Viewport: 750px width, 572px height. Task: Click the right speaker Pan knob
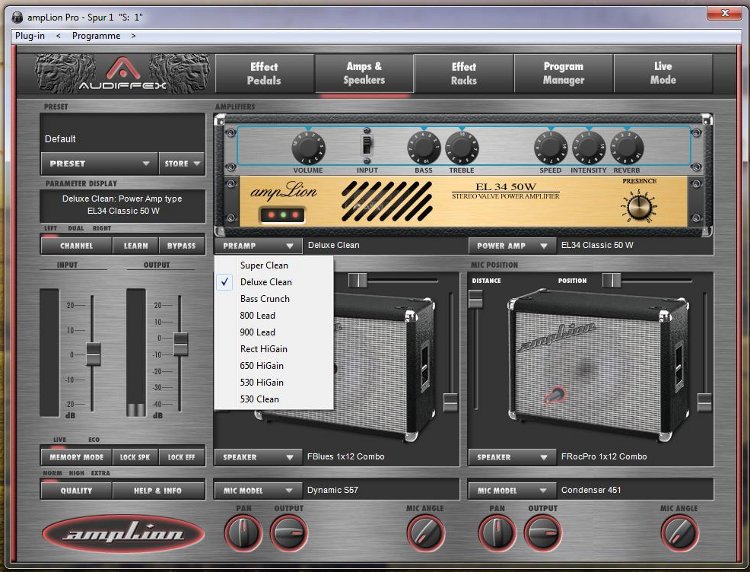pyautogui.click(x=497, y=532)
